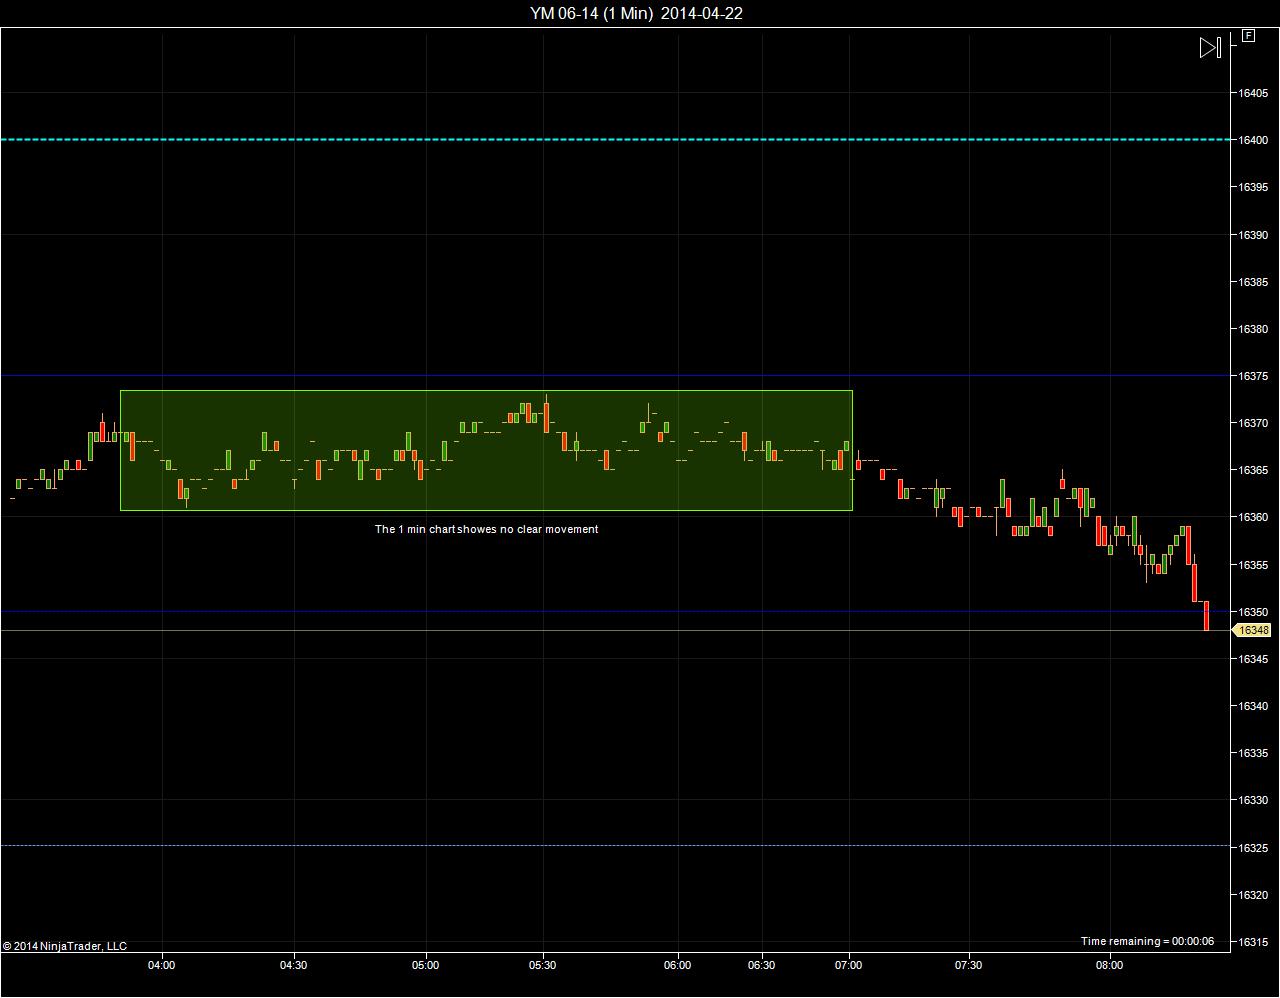The image size is (1280, 998).
Task: Click the small F icon above the price axis
Action: (x=1249, y=36)
